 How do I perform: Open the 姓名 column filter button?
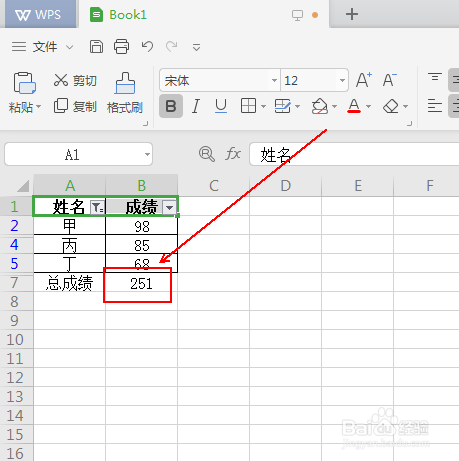coord(97,208)
